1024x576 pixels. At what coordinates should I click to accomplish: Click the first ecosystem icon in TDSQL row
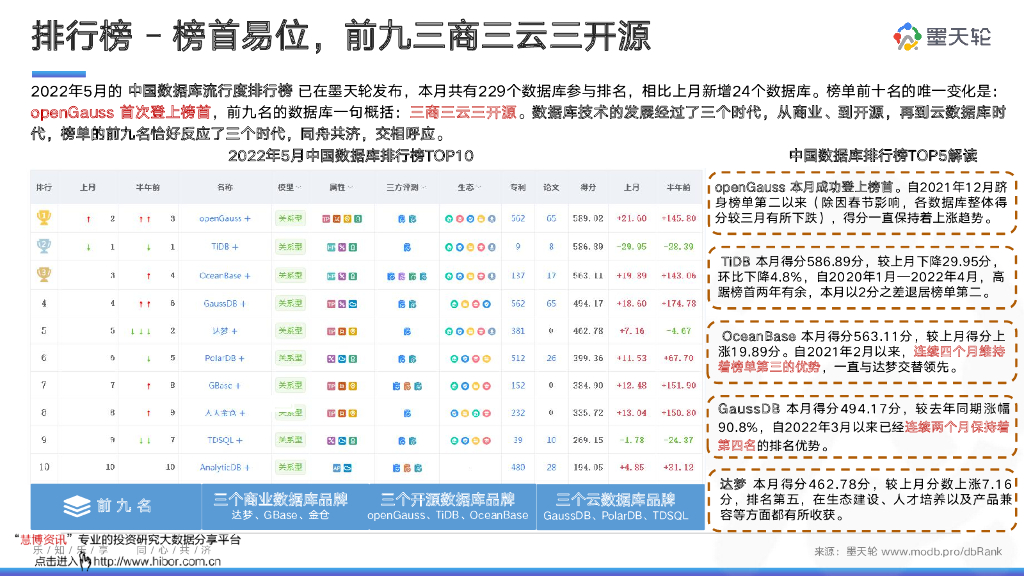454,441
